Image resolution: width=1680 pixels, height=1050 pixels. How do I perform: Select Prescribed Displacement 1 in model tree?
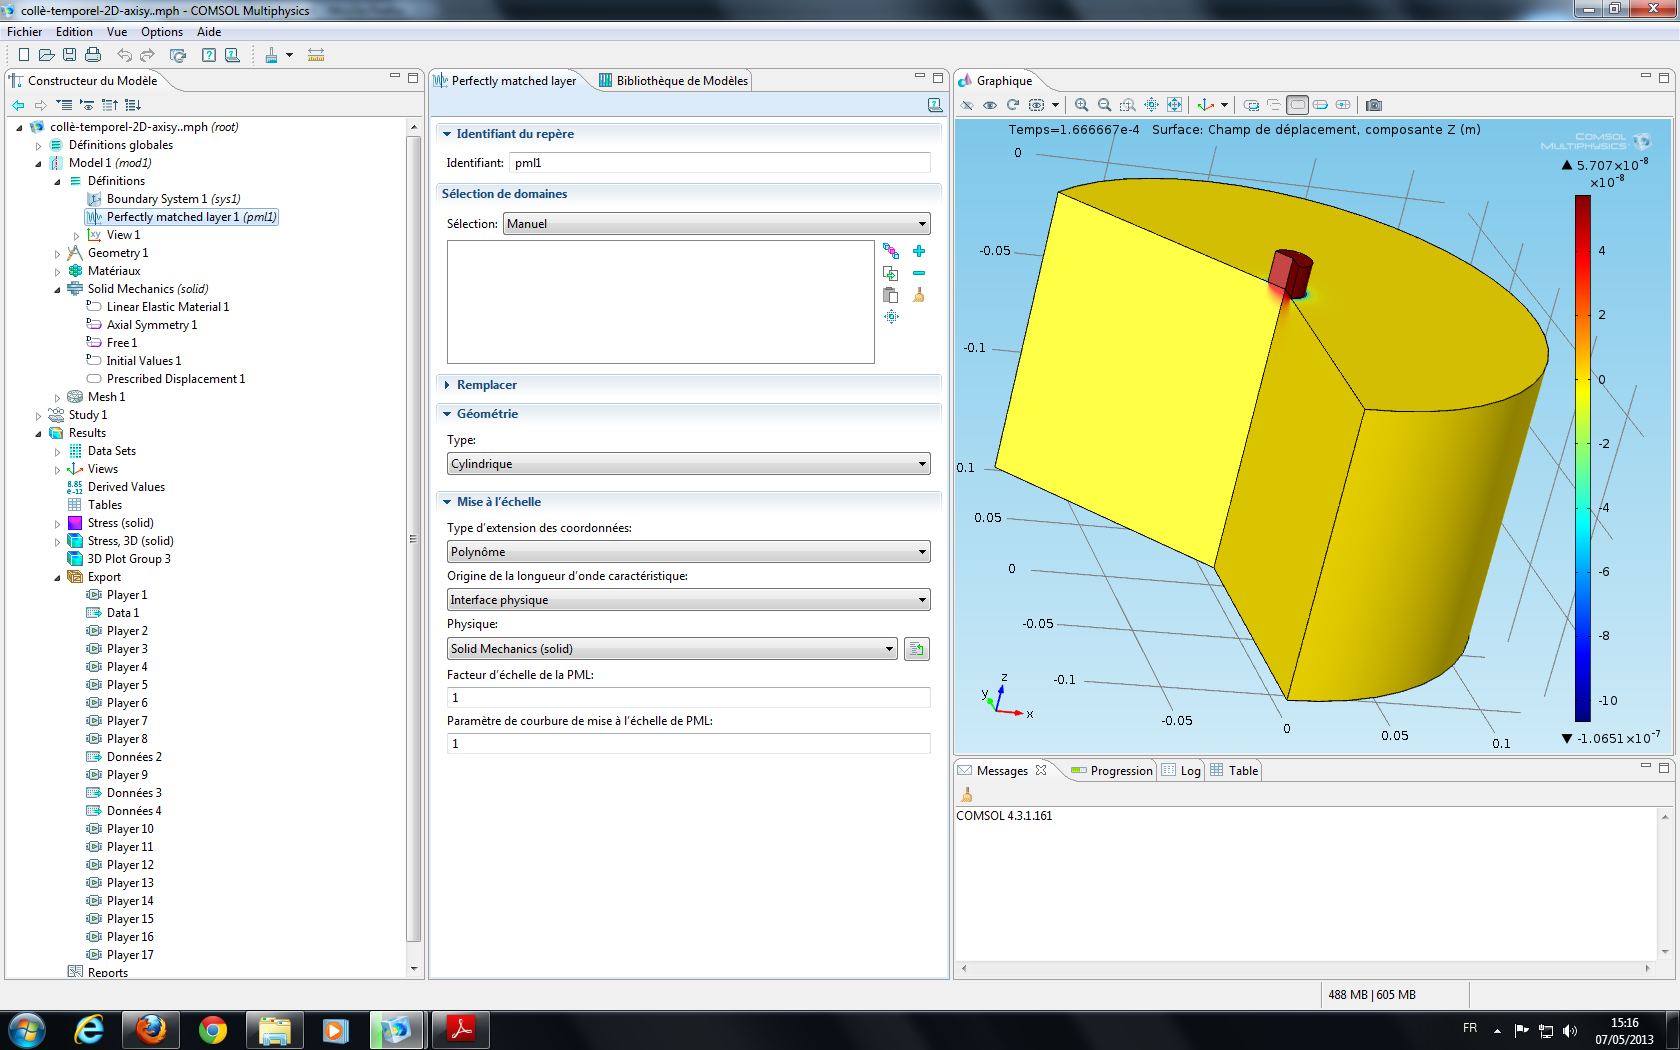tap(175, 379)
